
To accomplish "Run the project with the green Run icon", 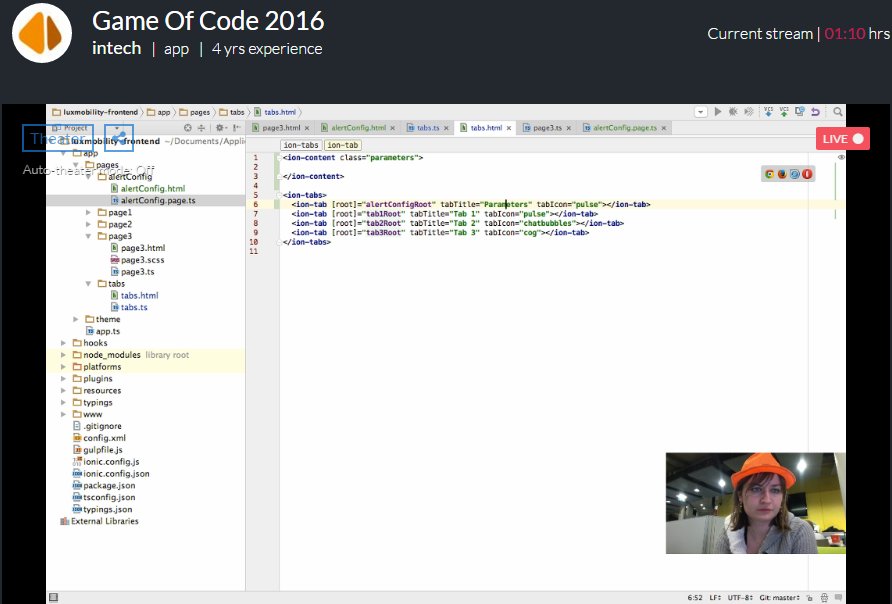I will click(718, 111).
